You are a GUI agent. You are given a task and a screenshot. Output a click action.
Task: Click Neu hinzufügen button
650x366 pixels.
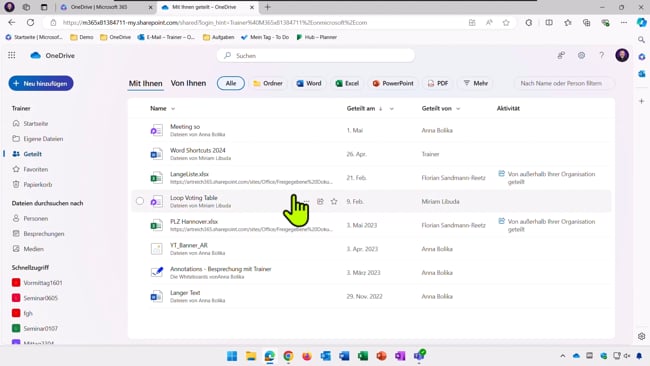tap(41, 83)
